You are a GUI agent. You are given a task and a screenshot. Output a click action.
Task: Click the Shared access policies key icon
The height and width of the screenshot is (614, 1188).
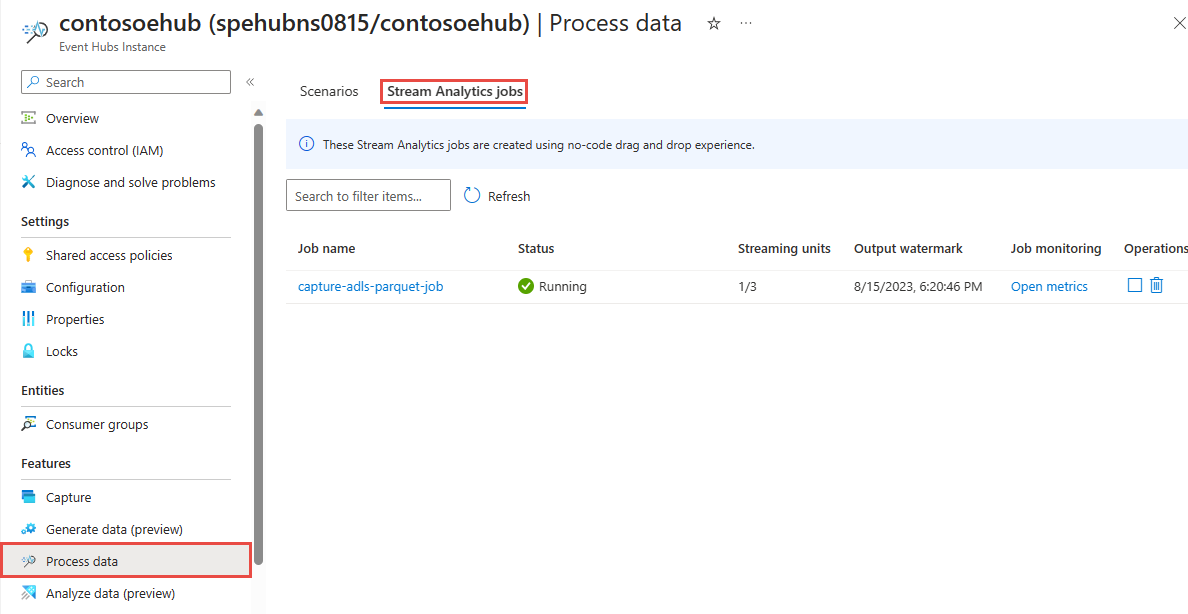click(29, 255)
